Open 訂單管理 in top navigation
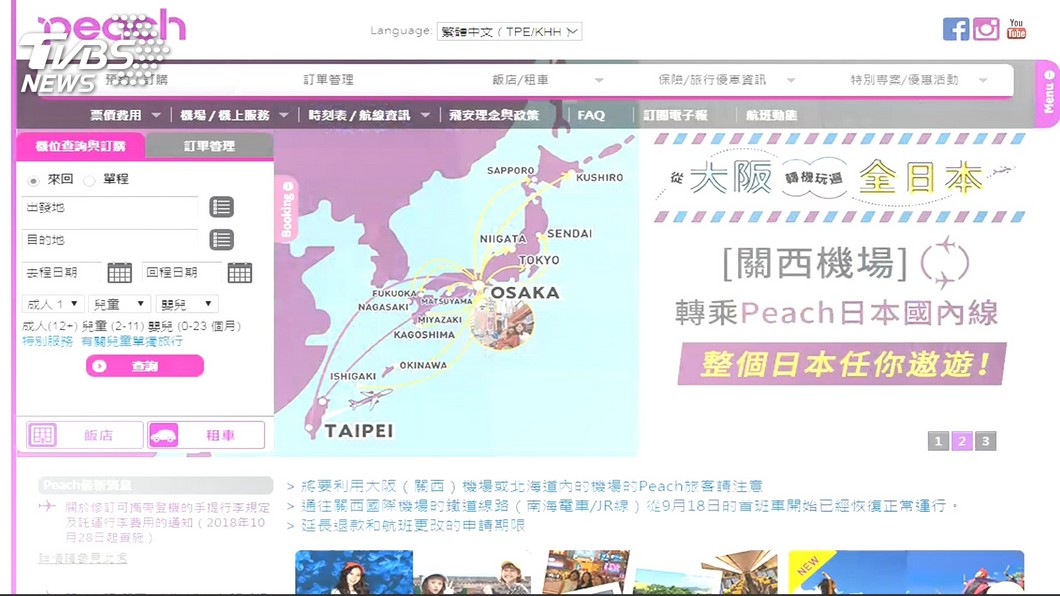 (x=328, y=80)
